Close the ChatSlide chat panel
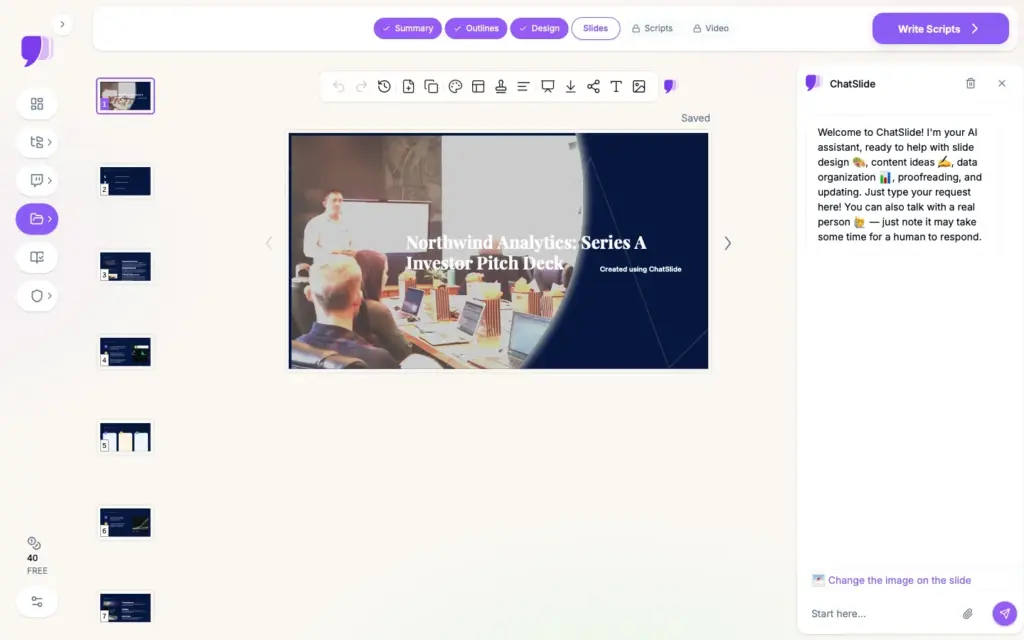Screen dimensions: 1024x640 coord(1002,84)
